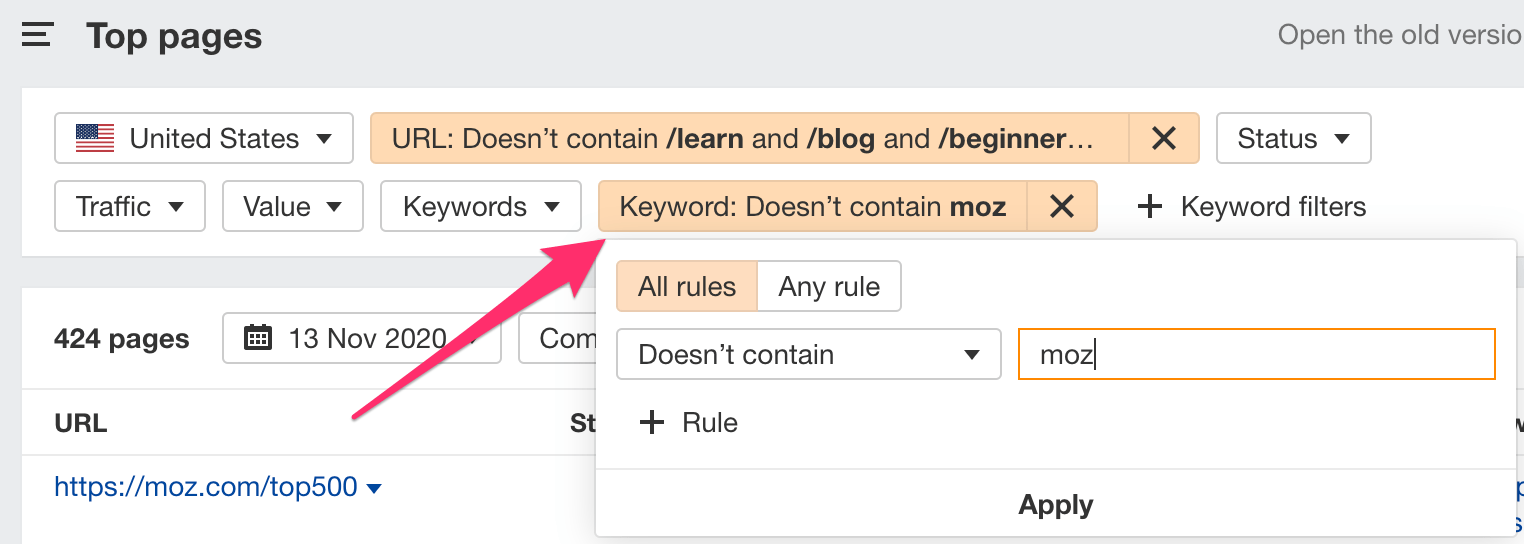Viewport: 1524px width, 544px height.
Task: Expand the moz.com/top500 URL arrow
Action: click(374, 488)
